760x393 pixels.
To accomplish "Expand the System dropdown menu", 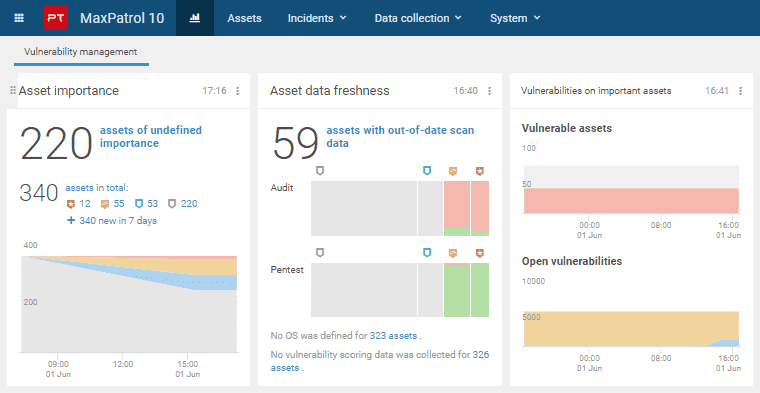I will point(515,18).
